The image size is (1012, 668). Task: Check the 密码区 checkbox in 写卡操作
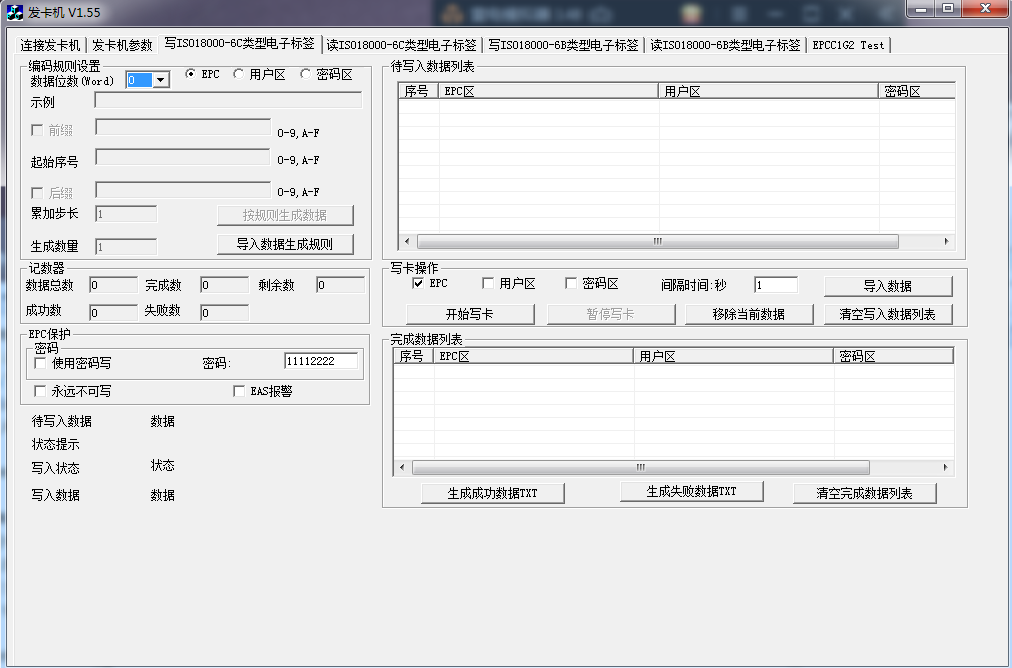coord(571,283)
